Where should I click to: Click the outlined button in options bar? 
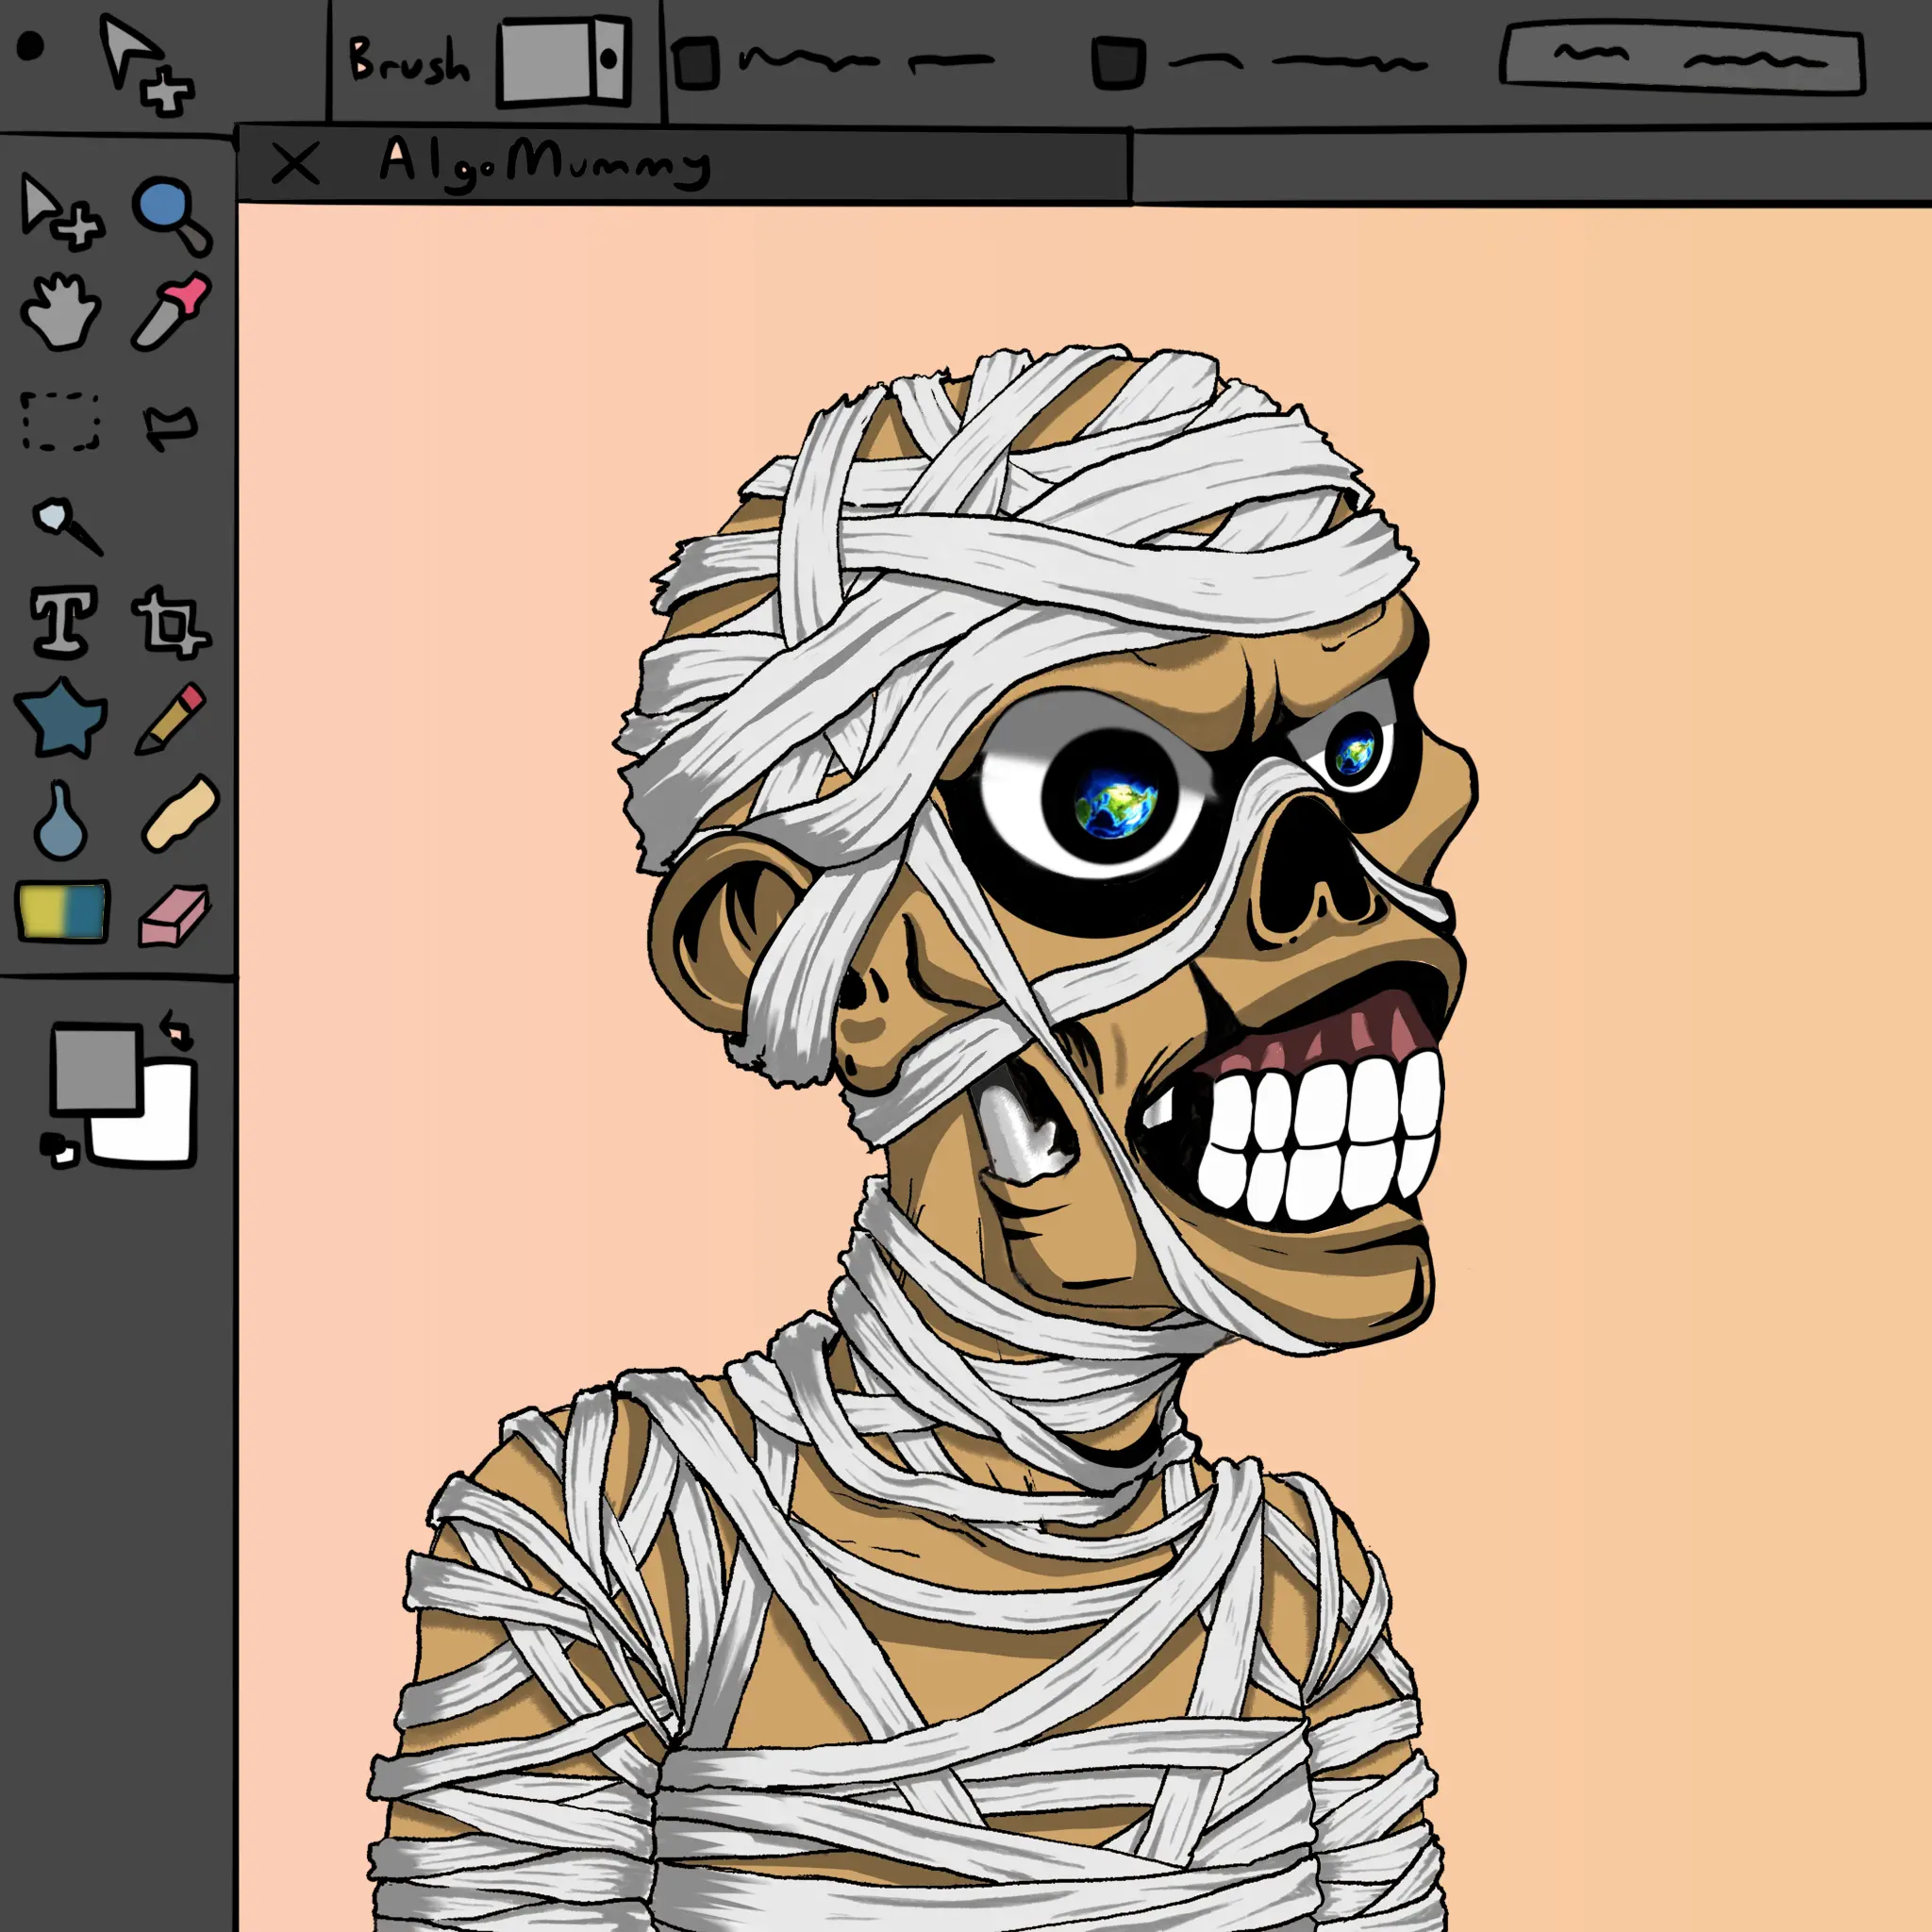[x=1682, y=61]
